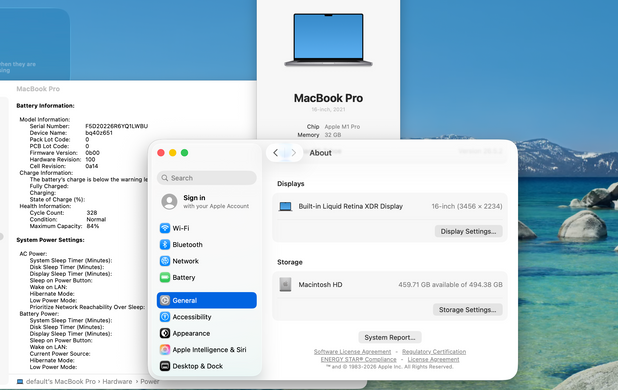Image resolution: width=618 pixels, height=390 pixels.
Task: Click the Network globe icon in sidebar
Action: click(x=165, y=261)
